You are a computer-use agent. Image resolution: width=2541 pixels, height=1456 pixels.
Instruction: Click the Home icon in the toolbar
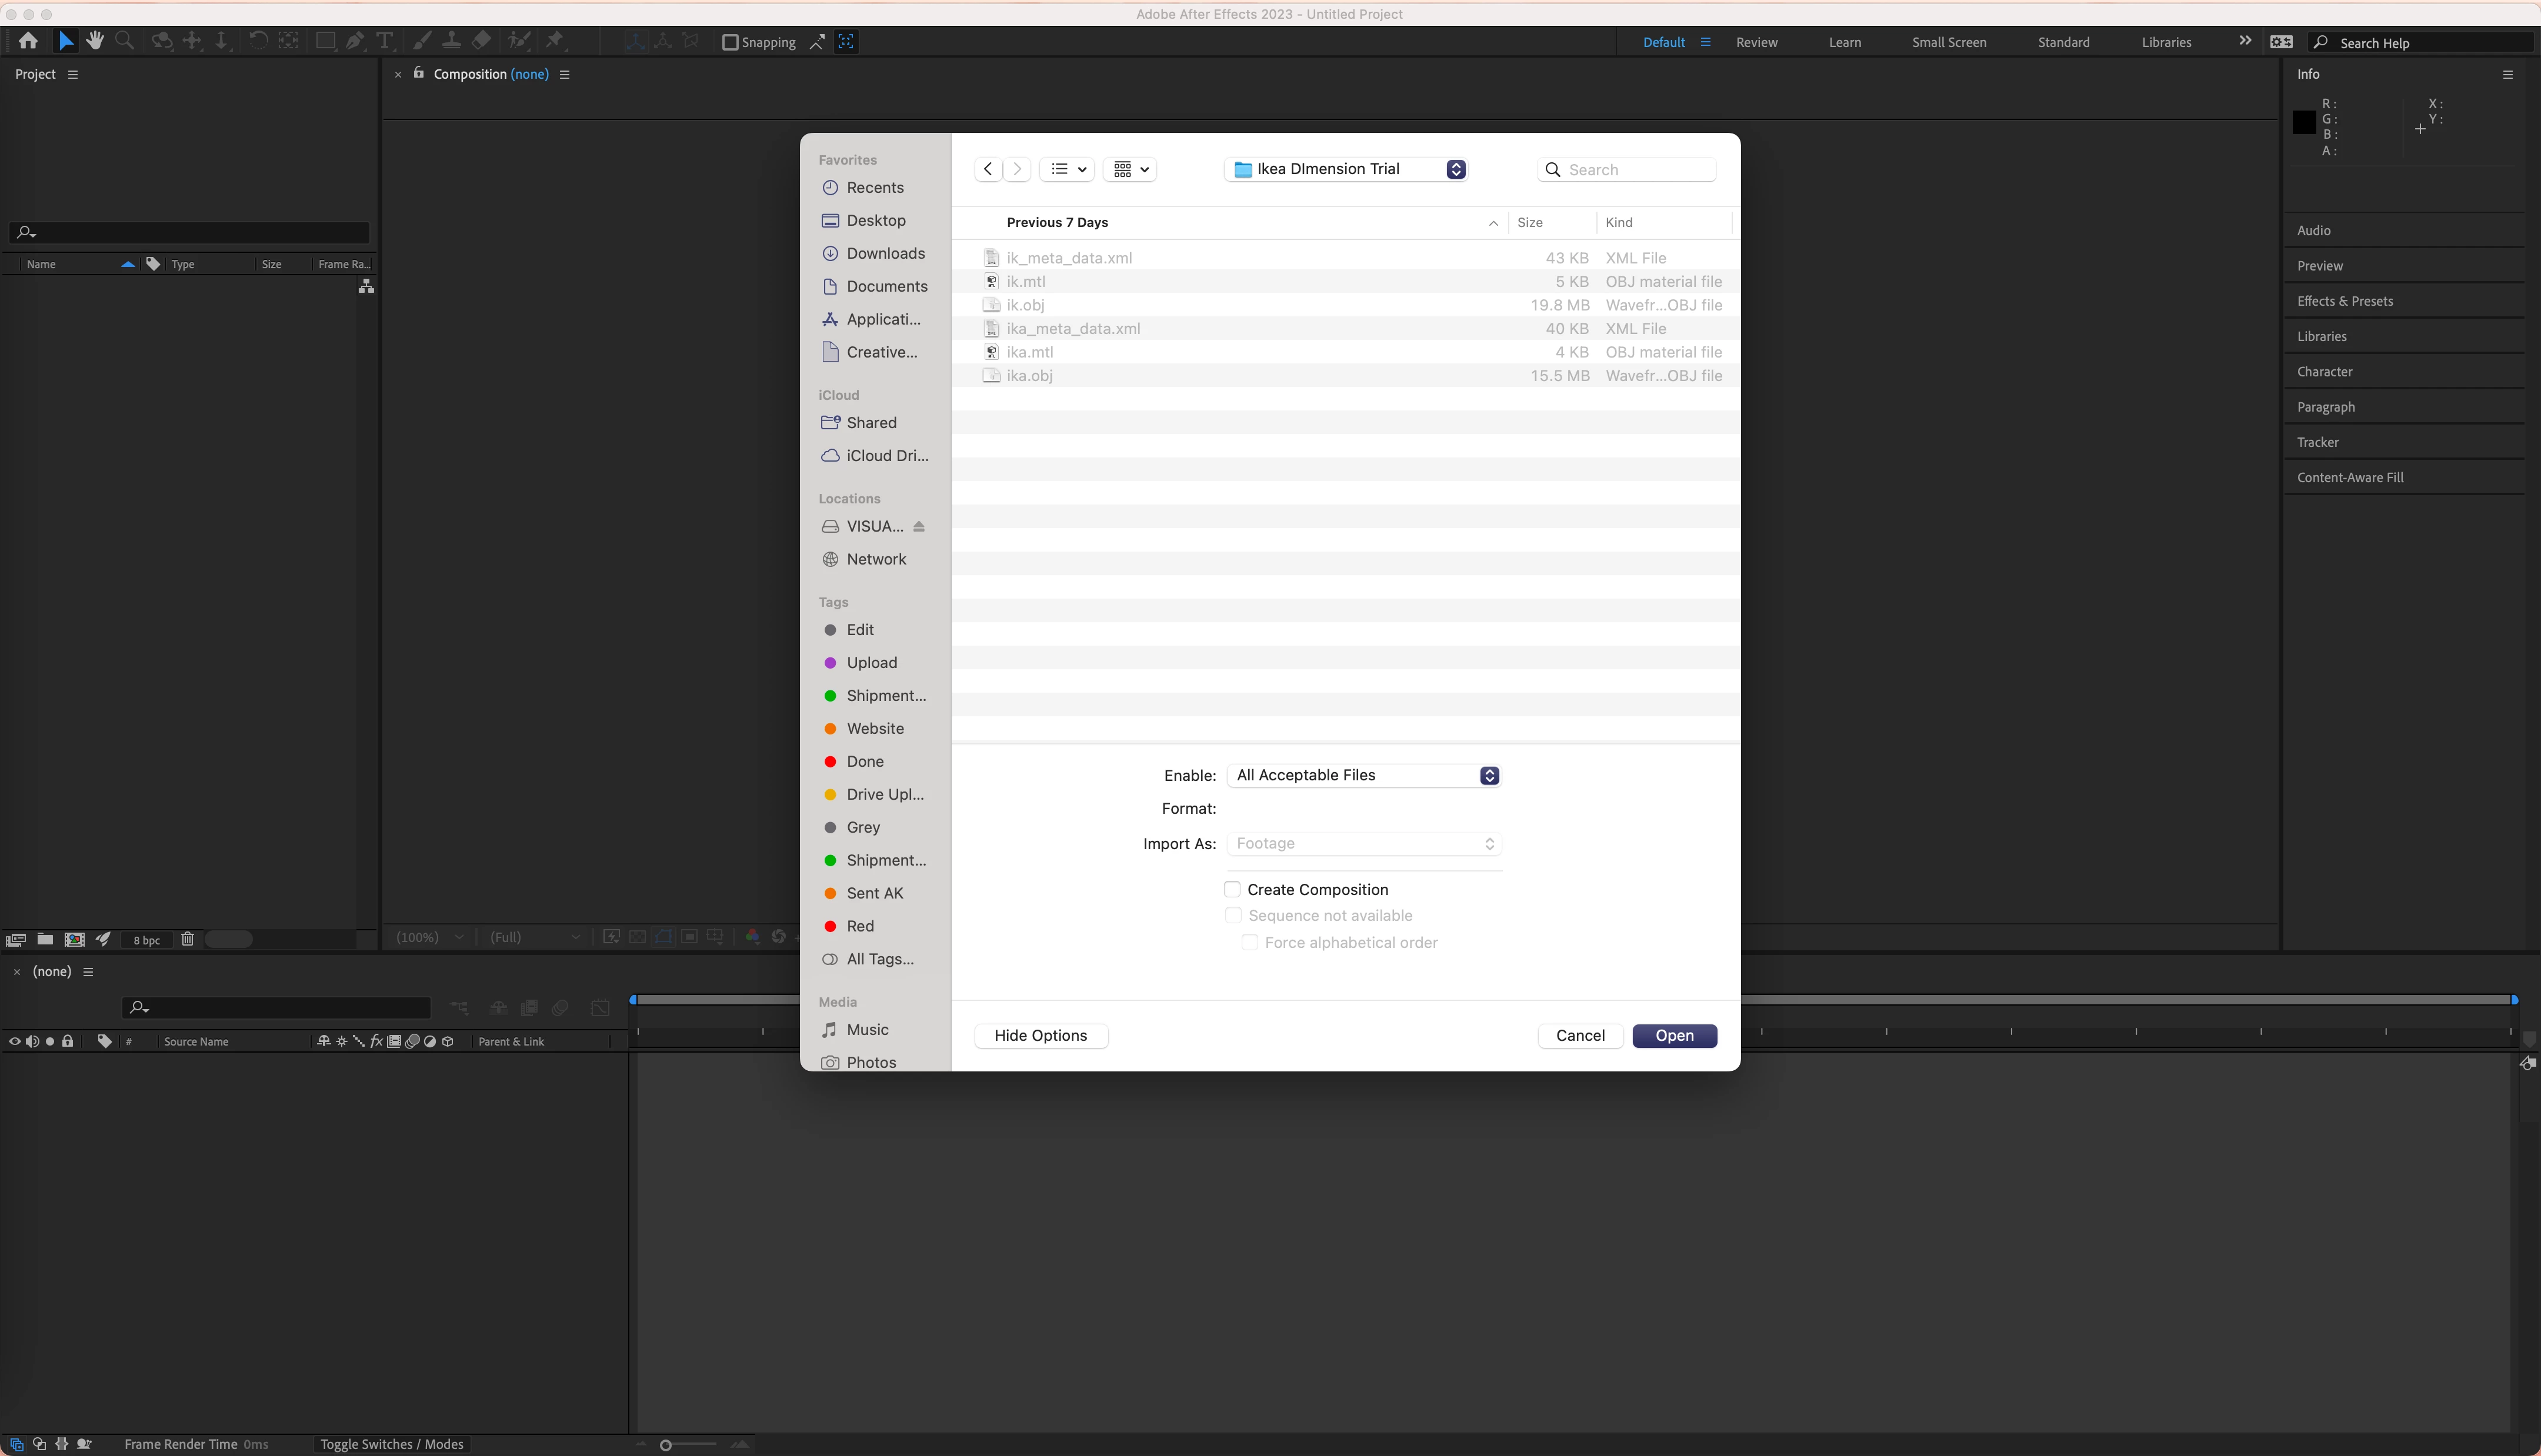pos(28,41)
